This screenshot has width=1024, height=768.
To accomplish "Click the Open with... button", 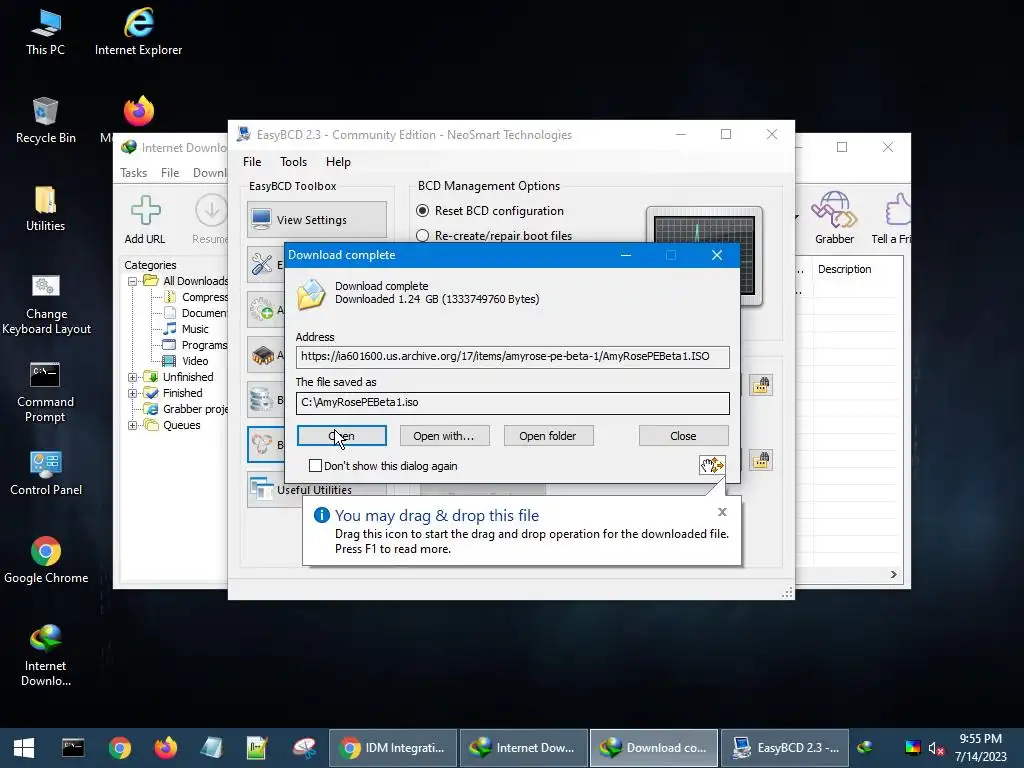I will pos(444,436).
